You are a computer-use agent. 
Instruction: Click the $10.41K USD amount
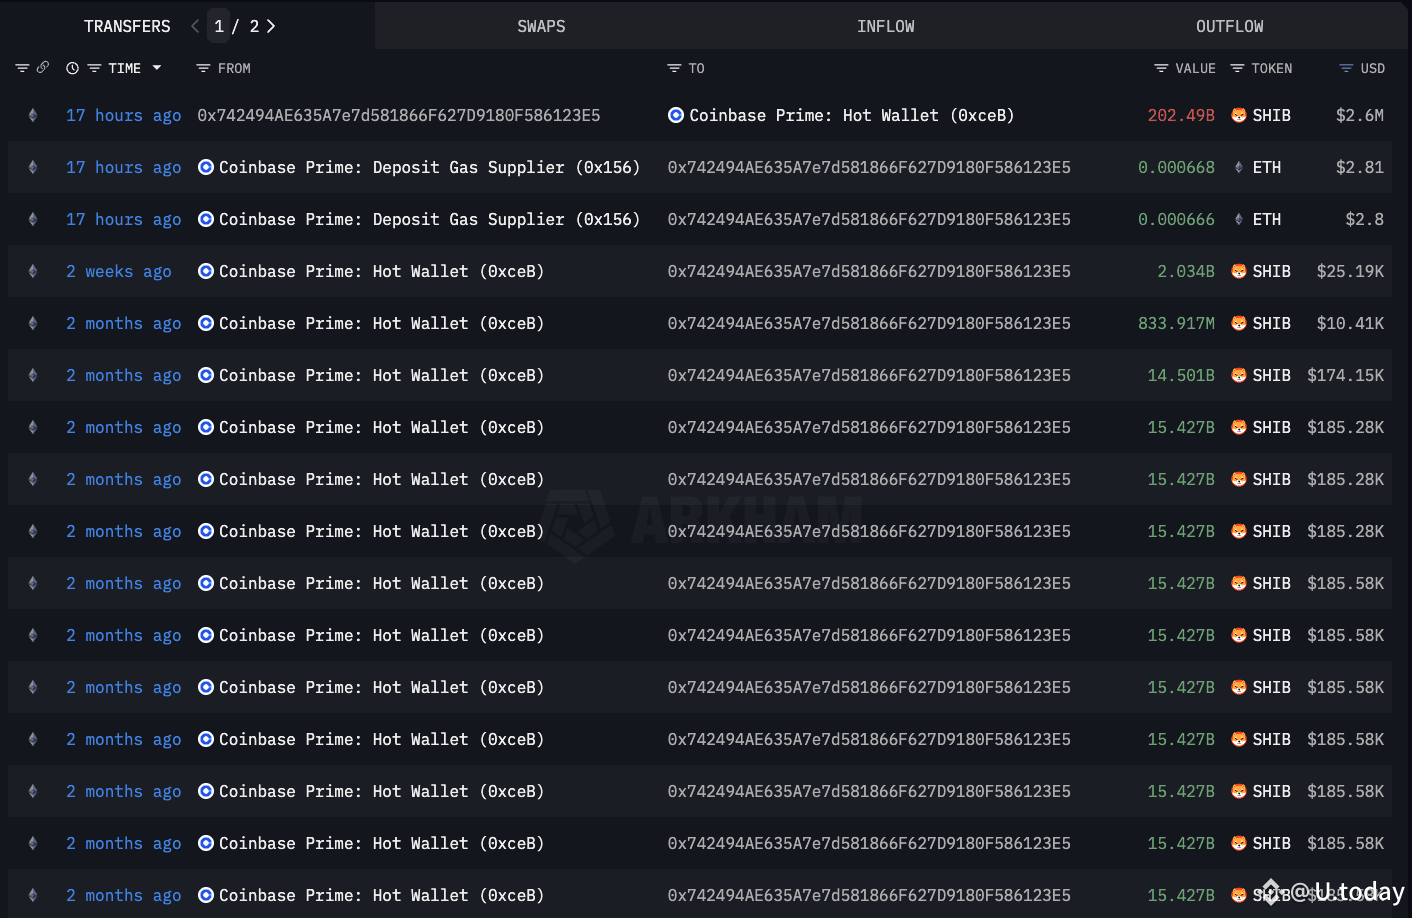1350,323
